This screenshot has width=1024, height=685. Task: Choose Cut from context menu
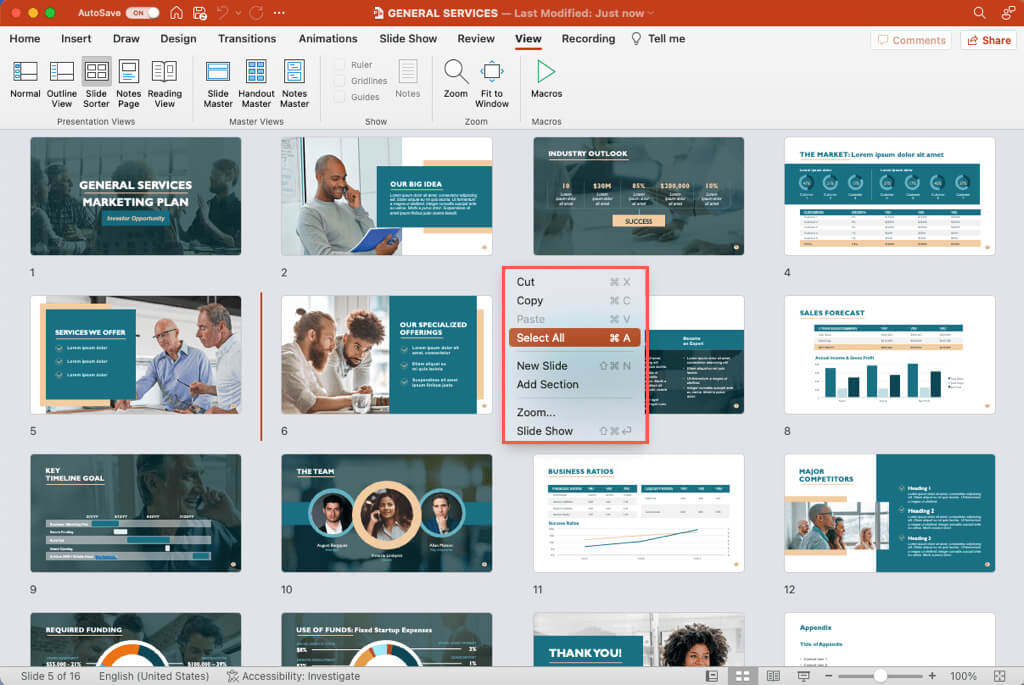point(574,282)
